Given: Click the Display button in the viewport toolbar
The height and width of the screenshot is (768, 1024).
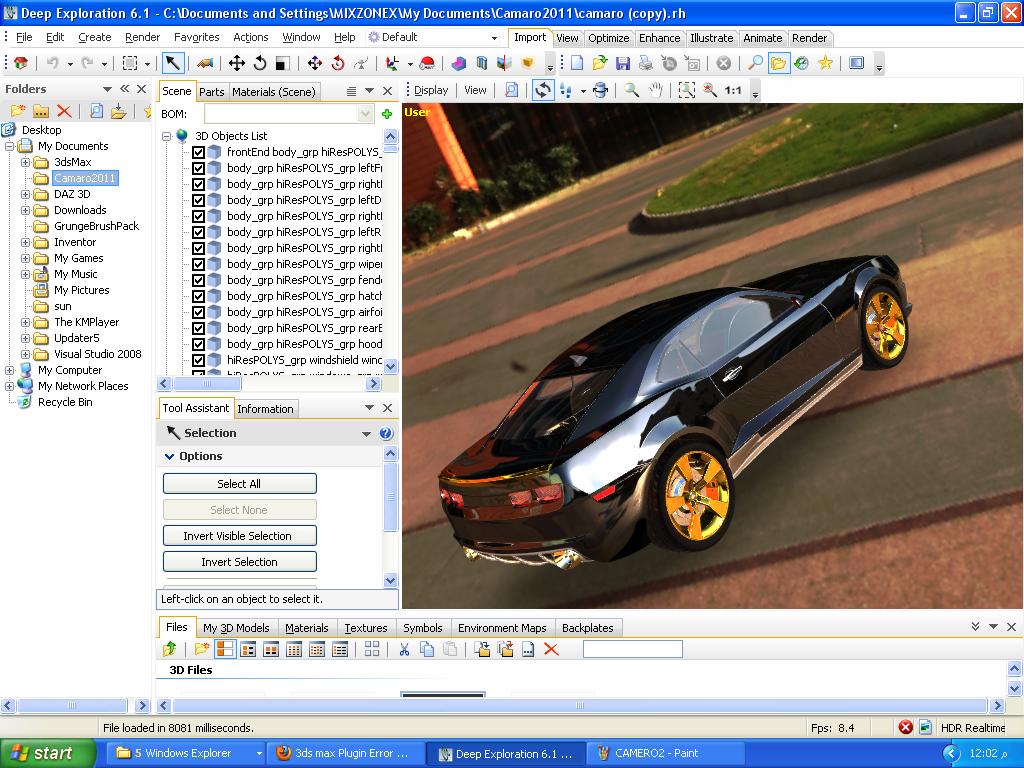Looking at the screenshot, I should click(x=431, y=90).
